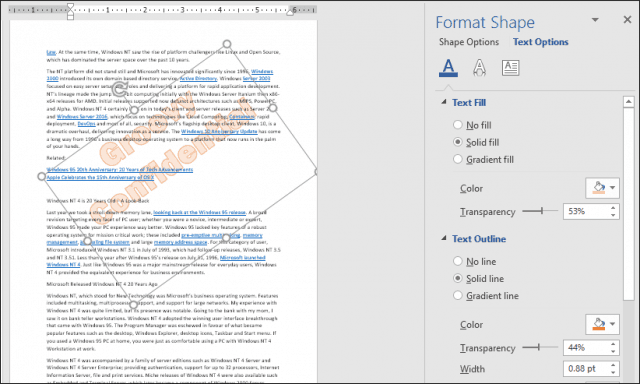
Task: Increase outline width with up stepper
Action: tap(613, 365)
